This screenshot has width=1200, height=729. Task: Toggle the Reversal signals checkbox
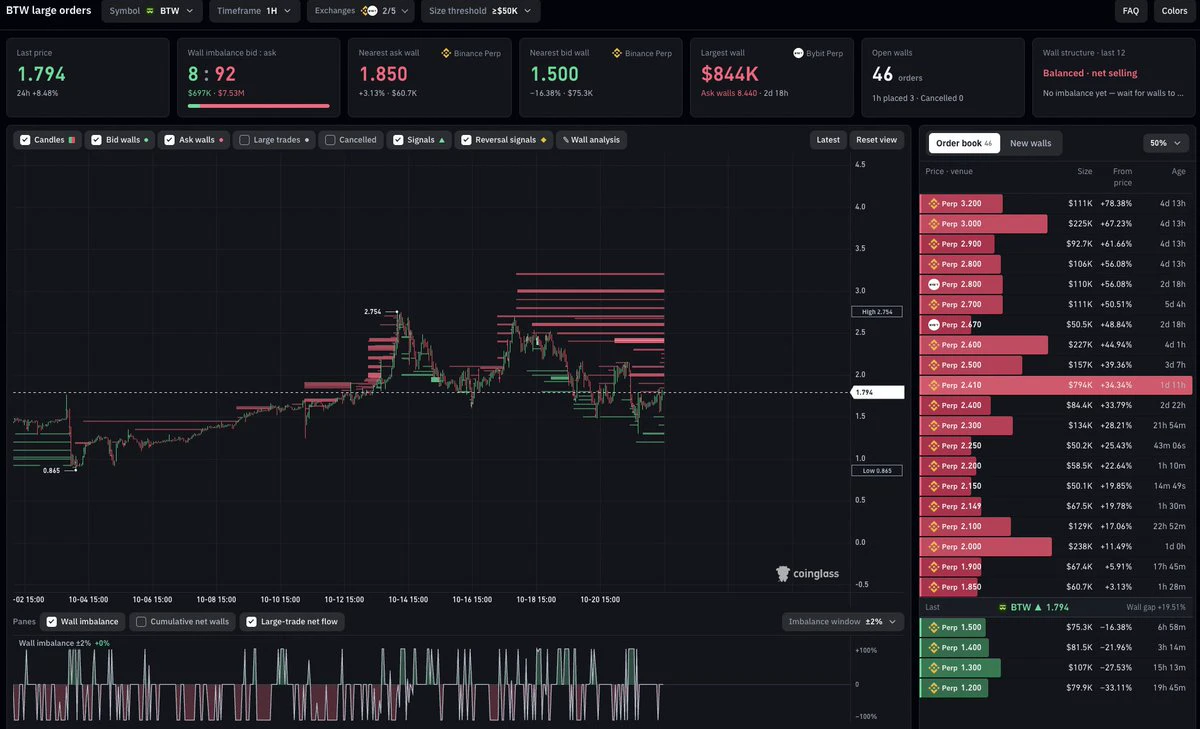click(x=466, y=140)
